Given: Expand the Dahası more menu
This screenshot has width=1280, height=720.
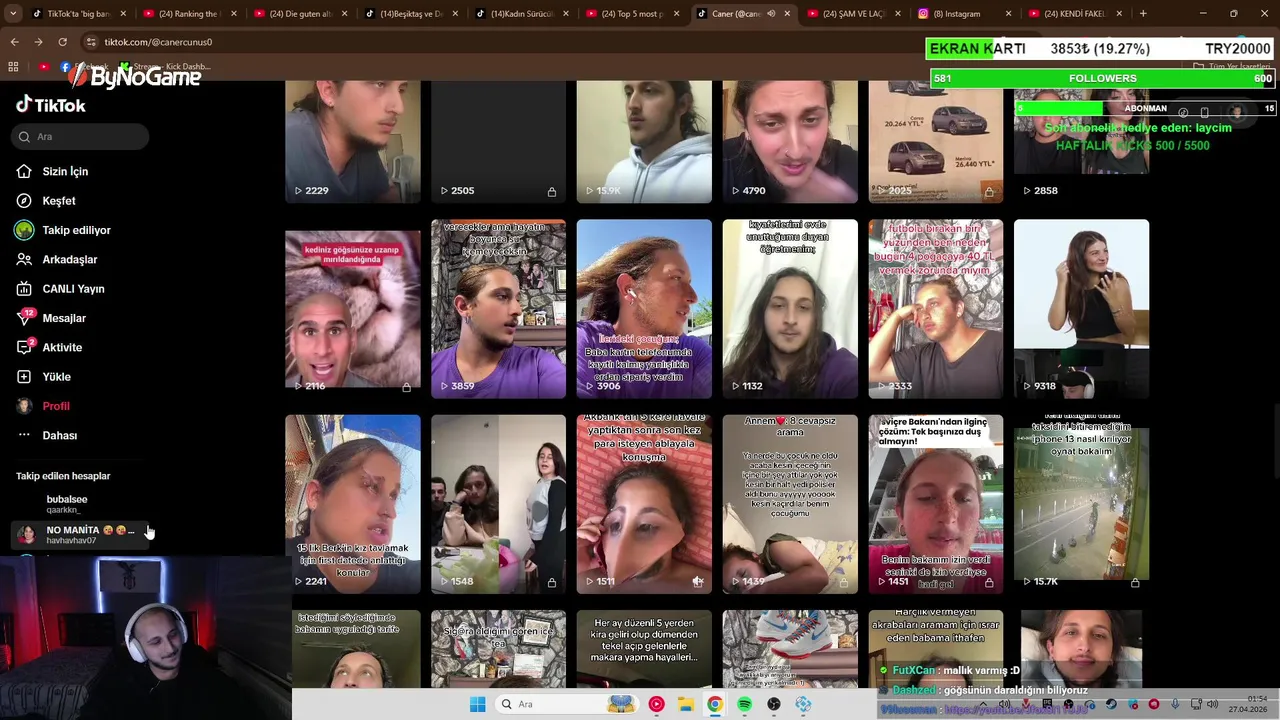Looking at the screenshot, I should (47, 436).
